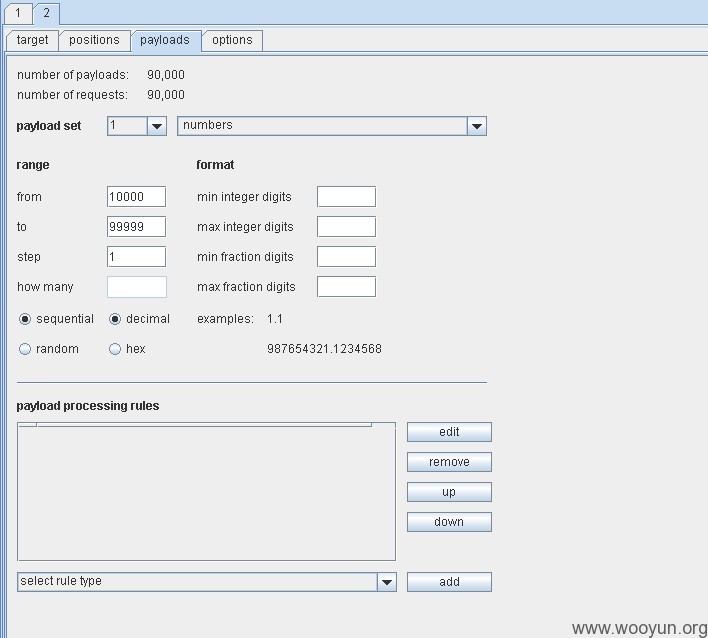
Task: Click the payload set label
Action: click(49, 126)
